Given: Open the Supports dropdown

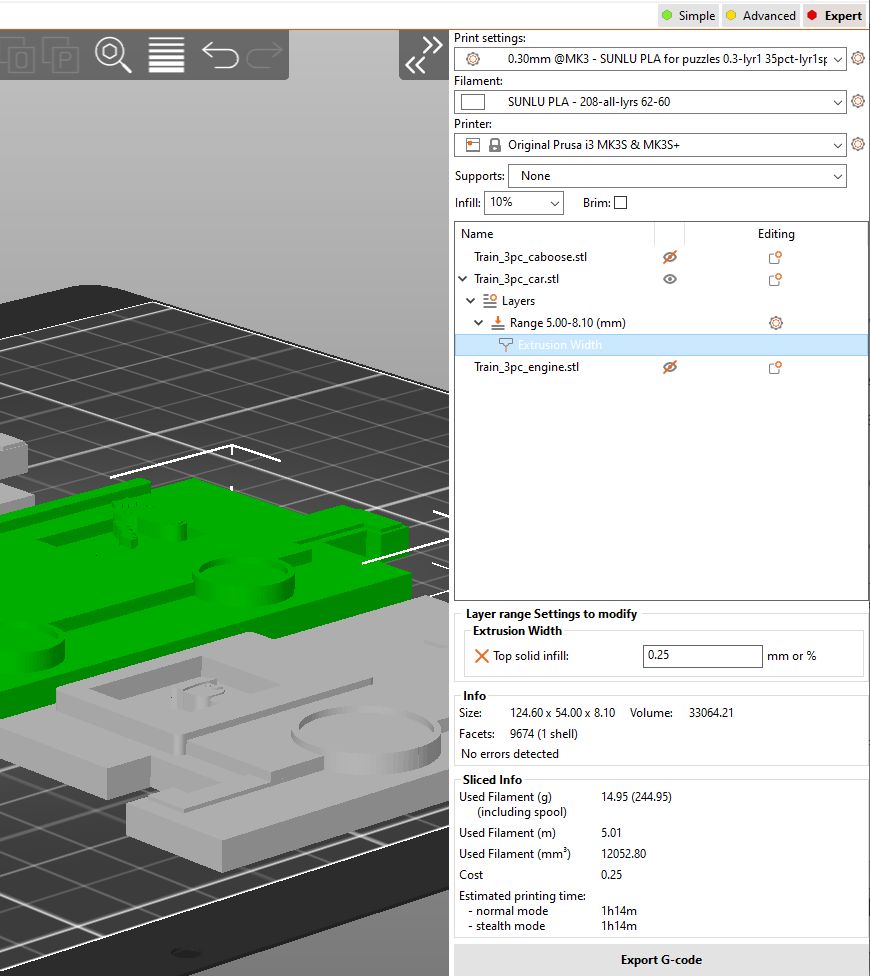Looking at the screenshot, I should point(677,176).
